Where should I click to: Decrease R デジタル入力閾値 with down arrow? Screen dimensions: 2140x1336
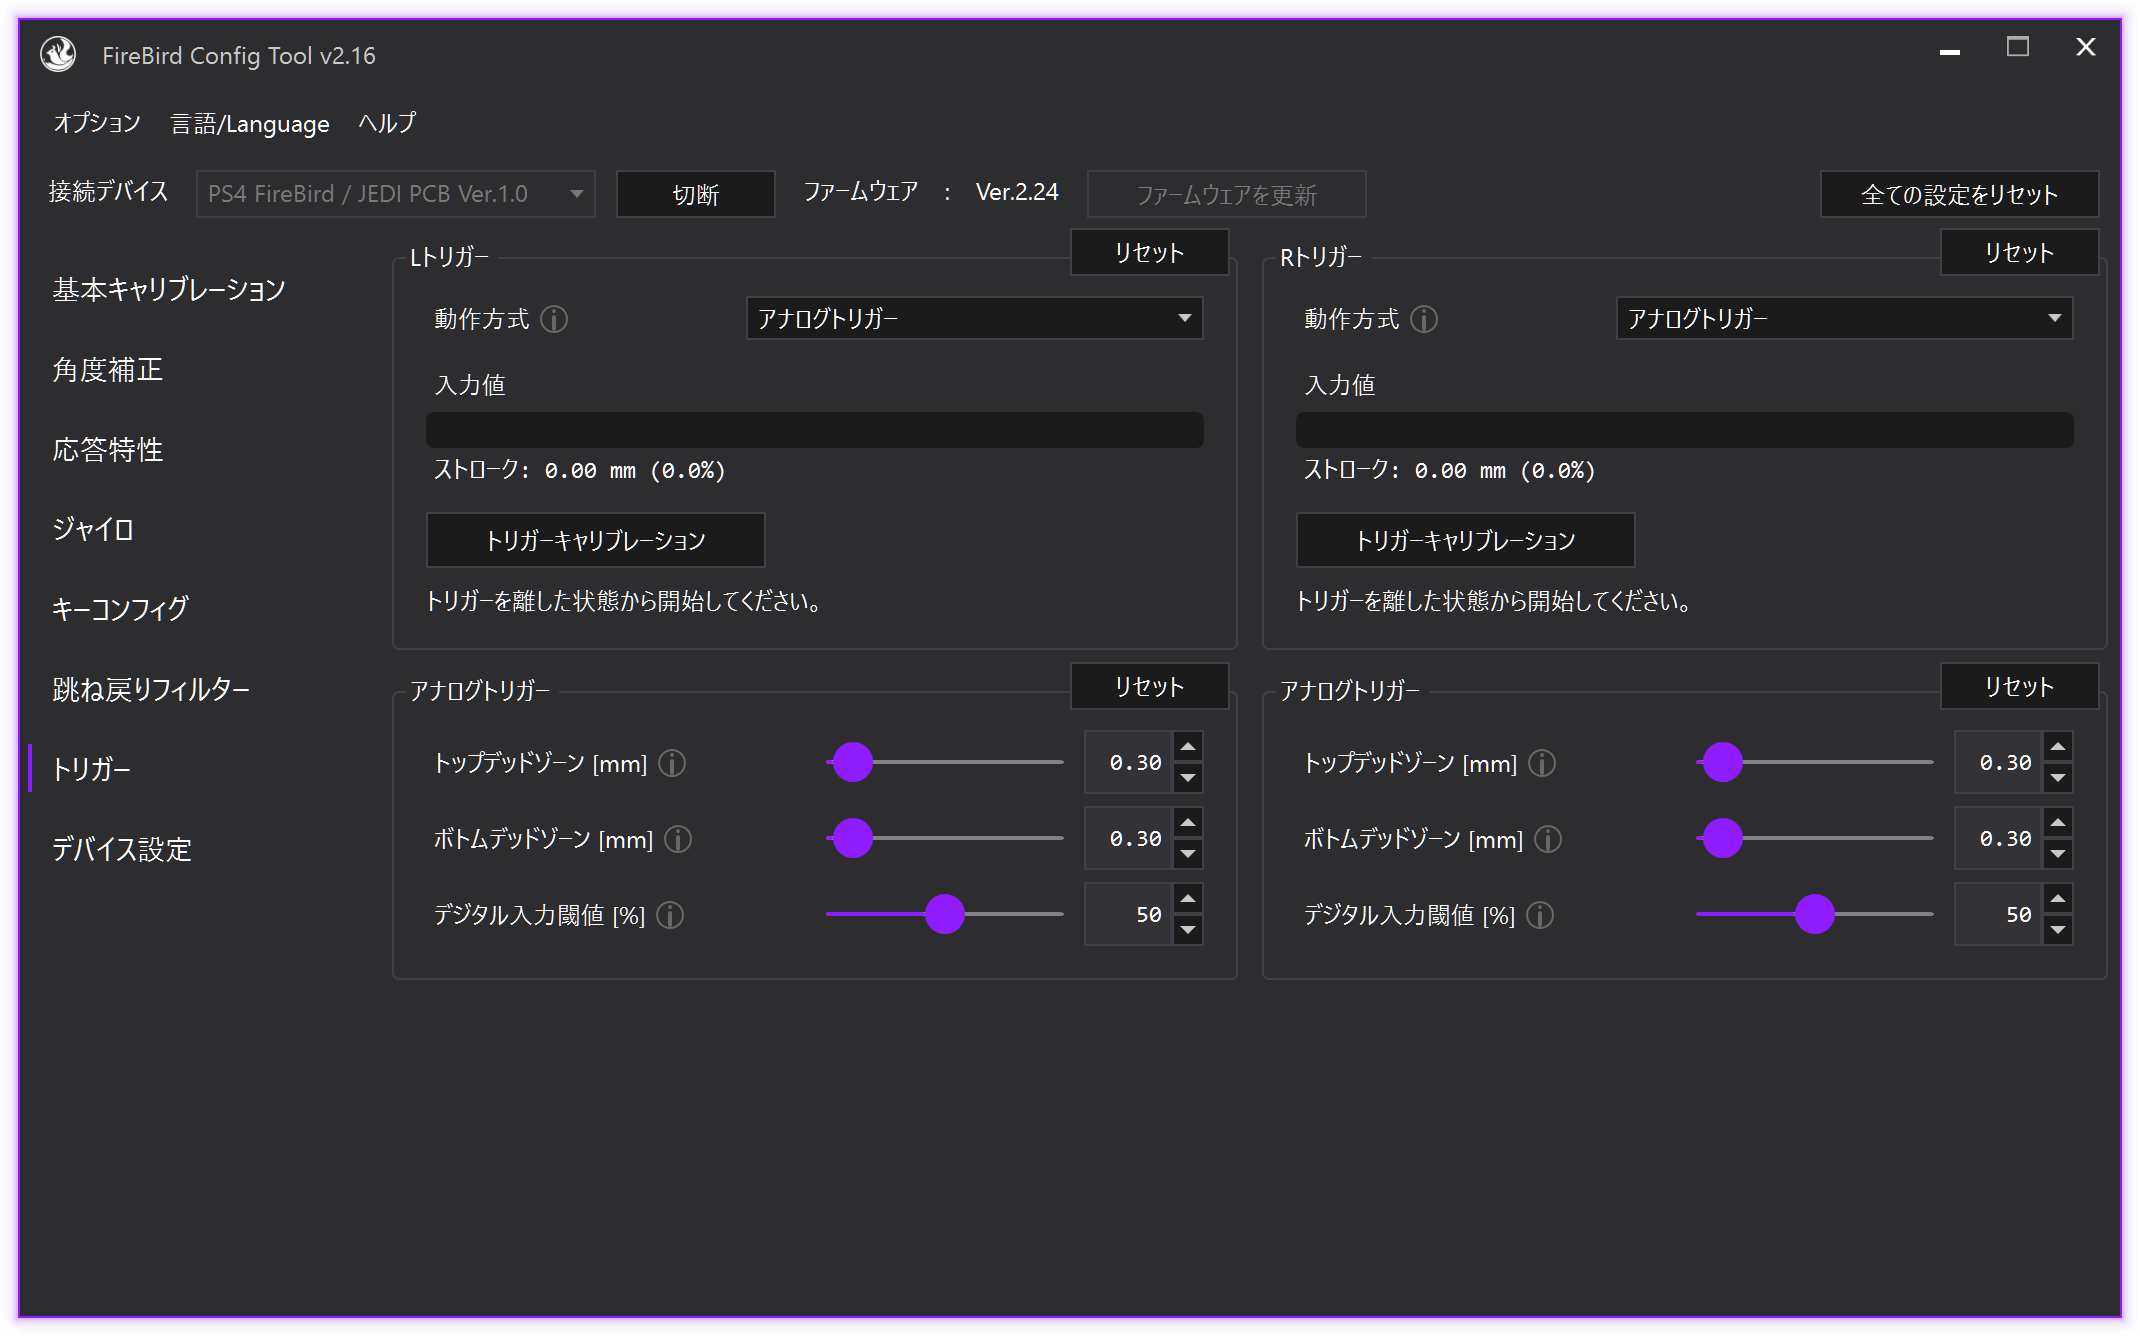point(2058,930)
